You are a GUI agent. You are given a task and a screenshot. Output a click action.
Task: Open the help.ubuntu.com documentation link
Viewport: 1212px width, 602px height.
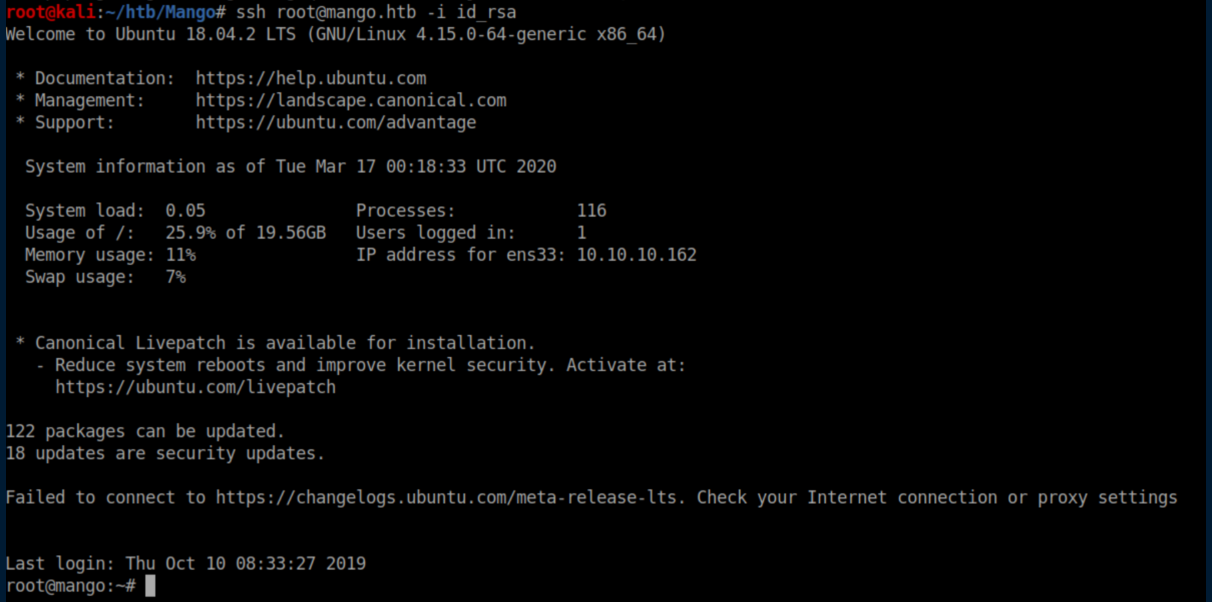pyautogui.click(x=310, y=78)
